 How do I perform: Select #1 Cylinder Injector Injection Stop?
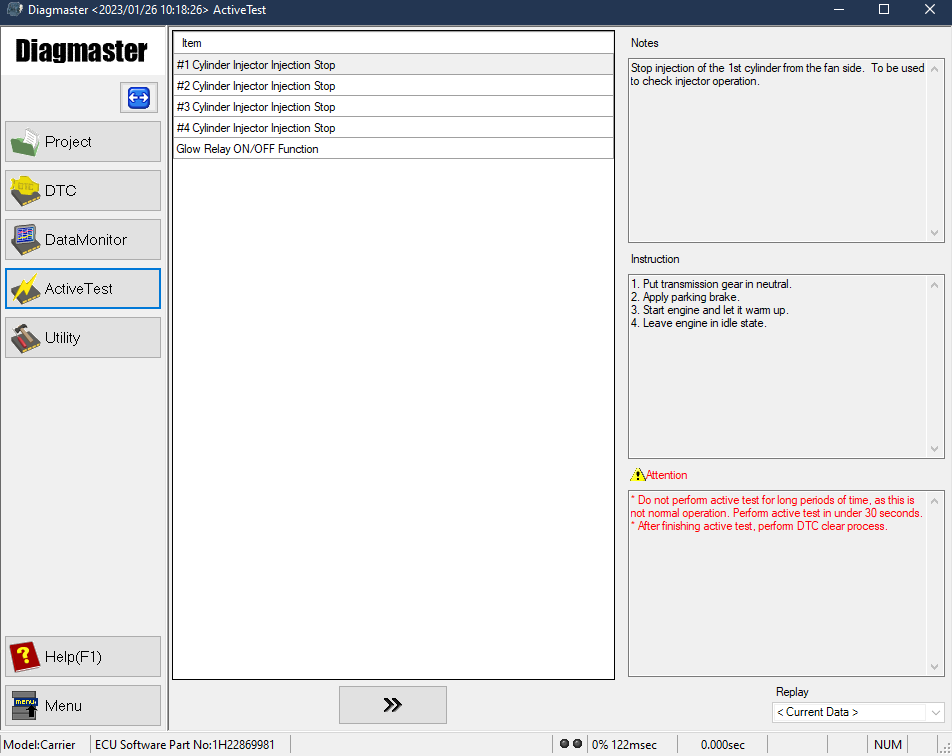393,65
